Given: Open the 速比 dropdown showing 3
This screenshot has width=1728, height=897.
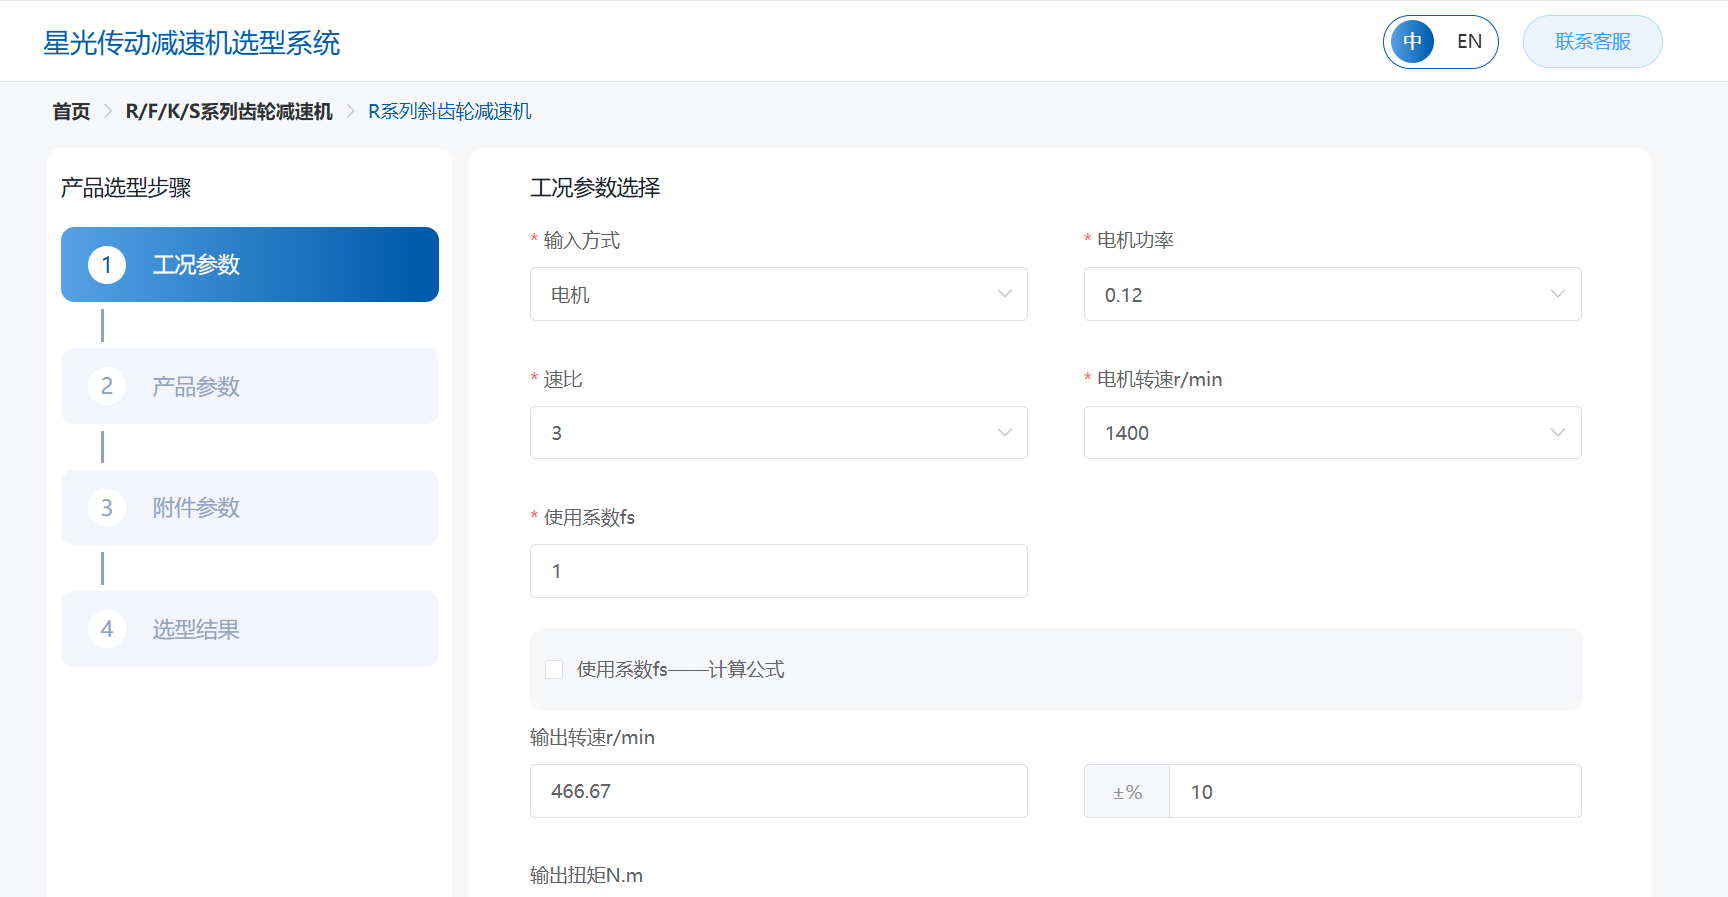Looking at the screenshot, I should (x=778, y=433).
